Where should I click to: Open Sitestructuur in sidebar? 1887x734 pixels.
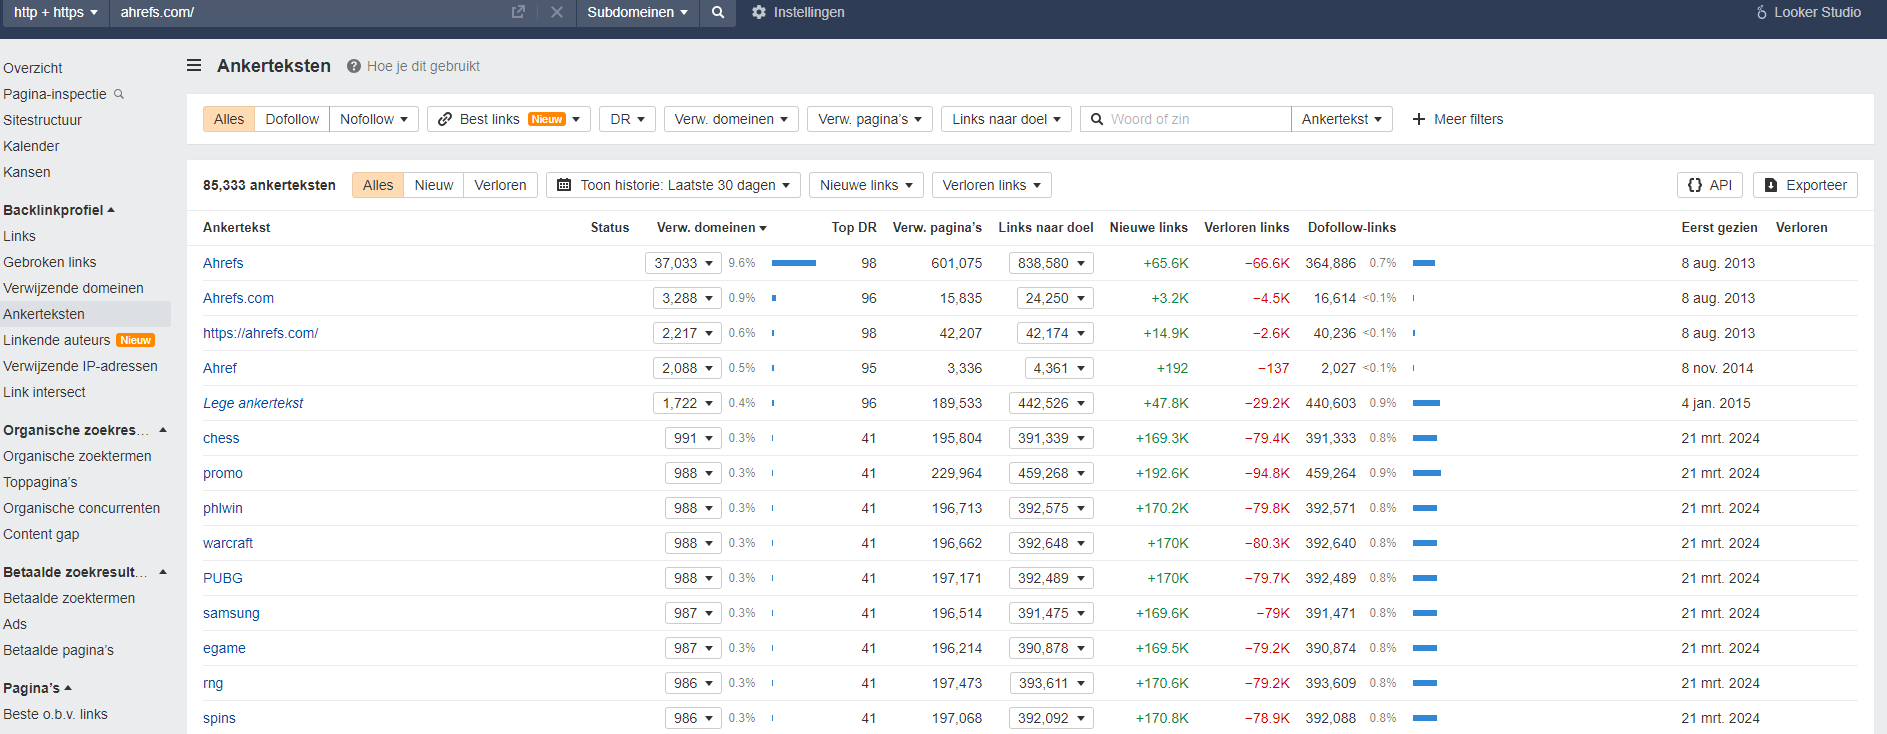[x=43, y=120]
